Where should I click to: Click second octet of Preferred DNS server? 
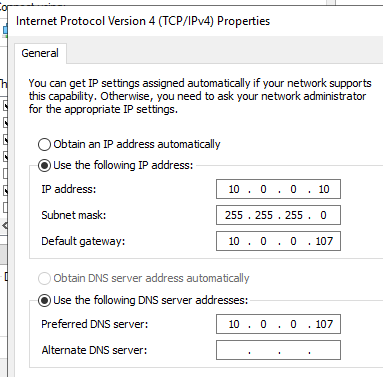pos(263,324)
